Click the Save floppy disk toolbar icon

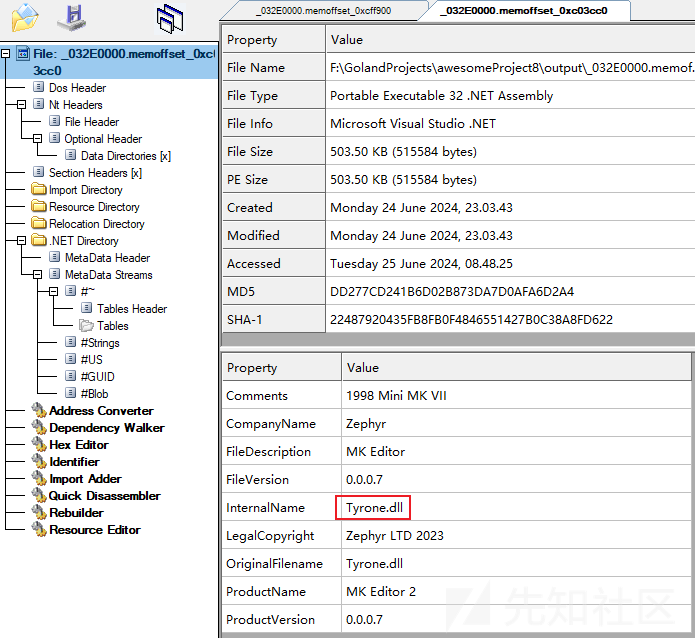(72, 18)
